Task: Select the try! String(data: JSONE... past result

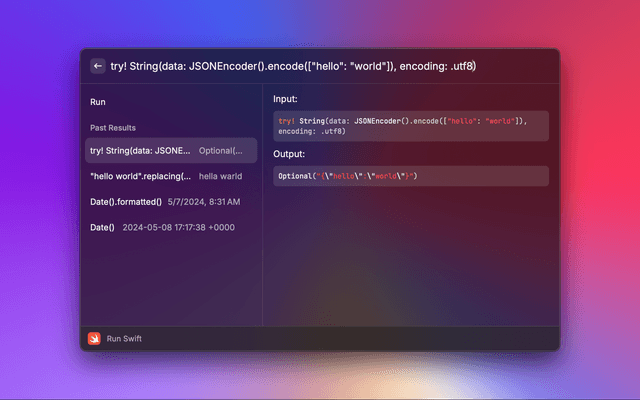Action: (140, 151)
